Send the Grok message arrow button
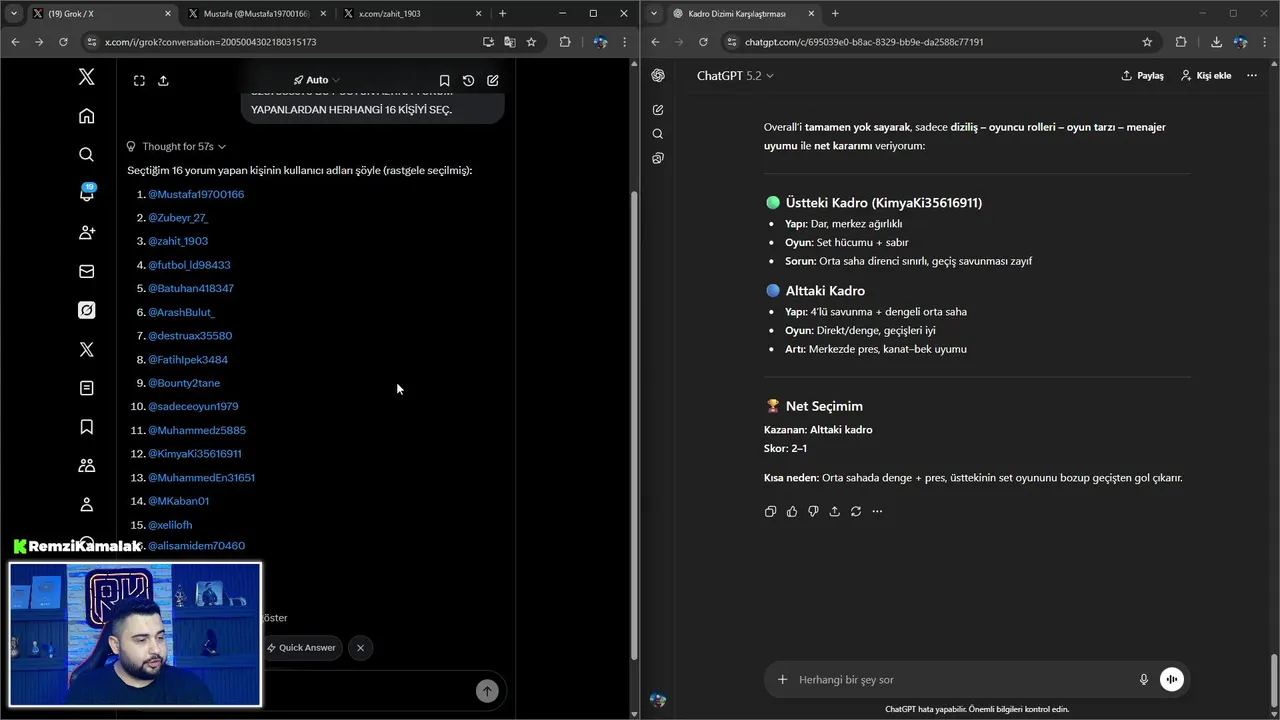 (487, 690)
